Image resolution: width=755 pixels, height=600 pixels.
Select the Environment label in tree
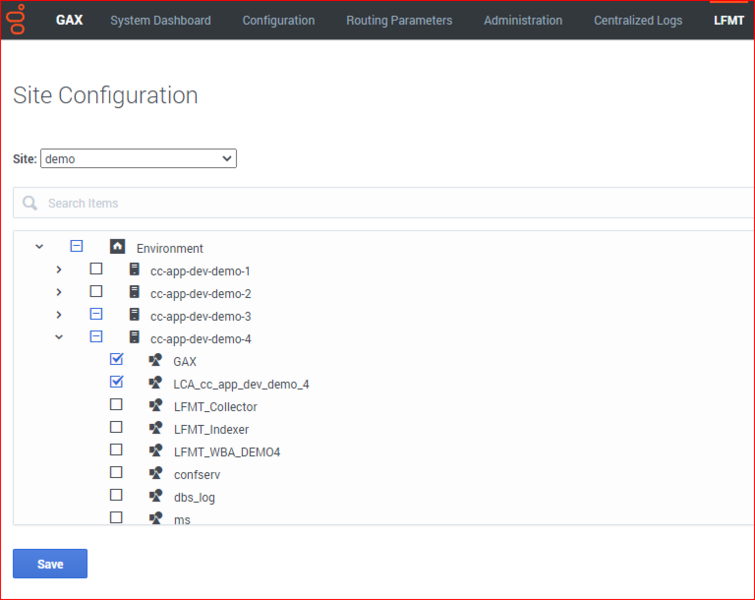170,248
